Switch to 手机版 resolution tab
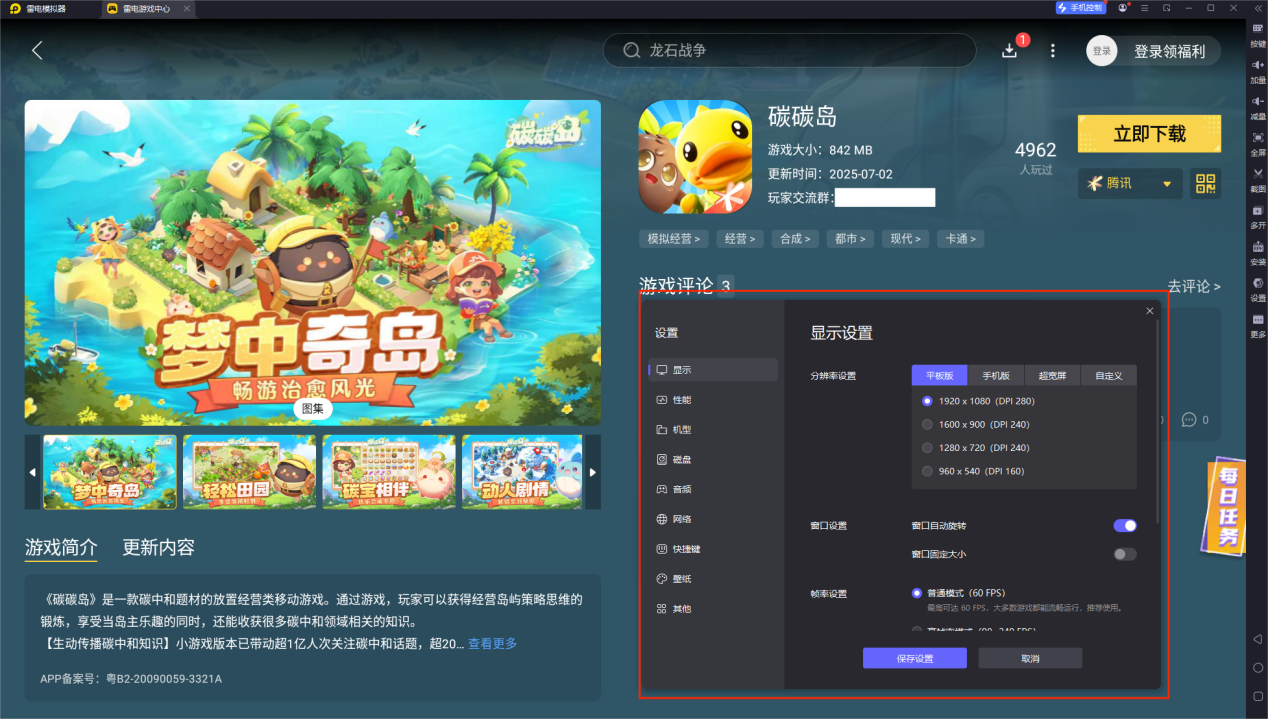 click(996, 376)
